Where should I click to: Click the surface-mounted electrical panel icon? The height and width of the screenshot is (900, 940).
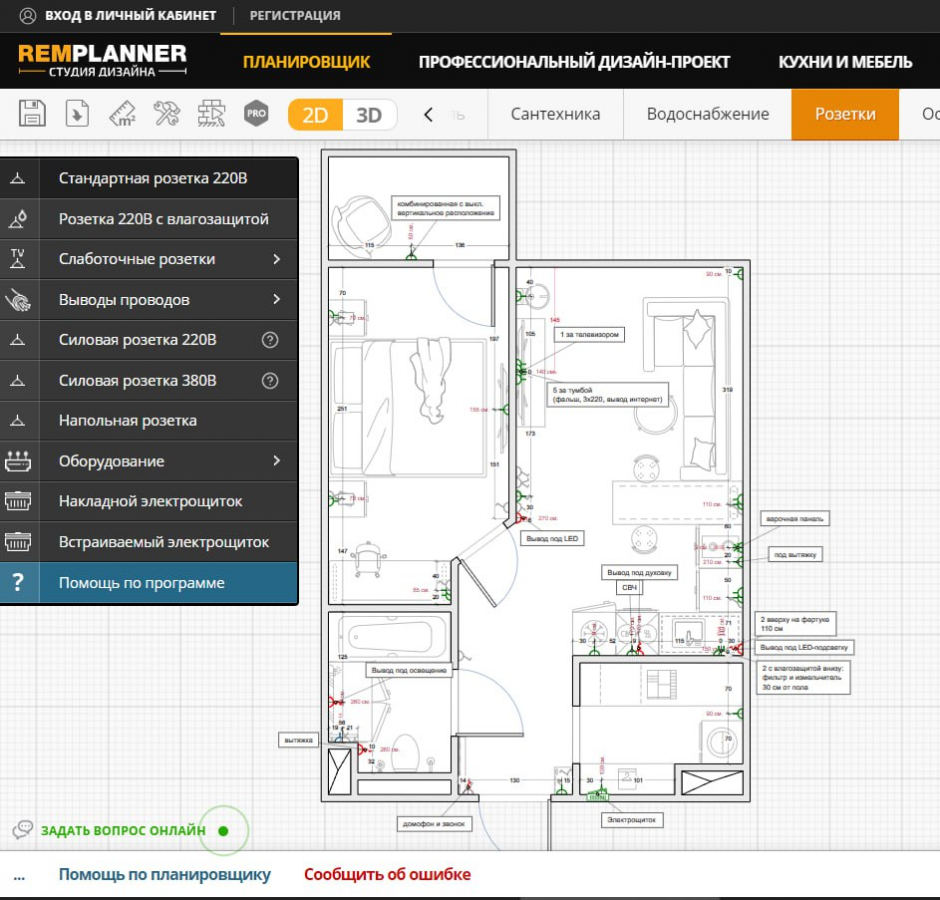(18, 501)
